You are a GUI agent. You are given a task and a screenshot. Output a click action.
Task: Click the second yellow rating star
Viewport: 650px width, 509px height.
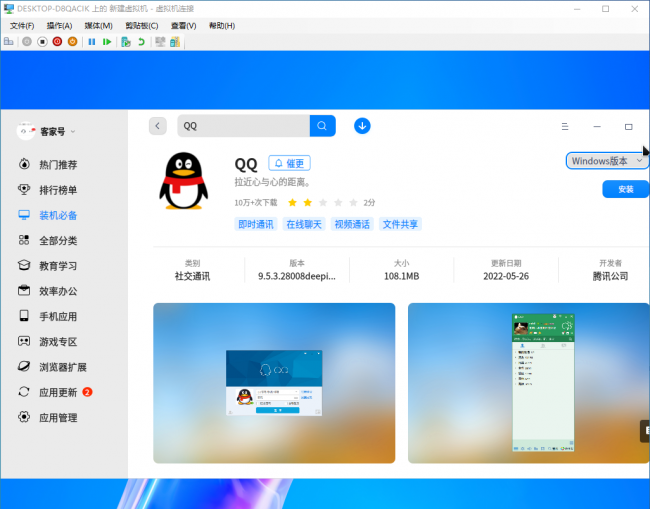coord(308,203)
